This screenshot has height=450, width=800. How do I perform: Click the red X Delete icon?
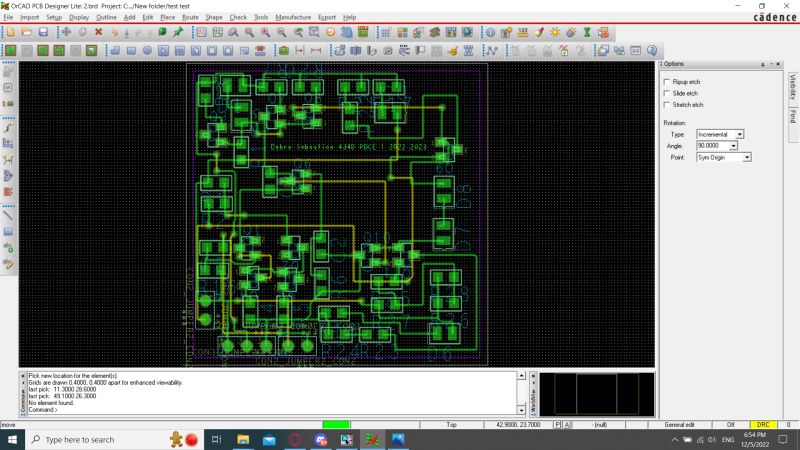point(98,33)
